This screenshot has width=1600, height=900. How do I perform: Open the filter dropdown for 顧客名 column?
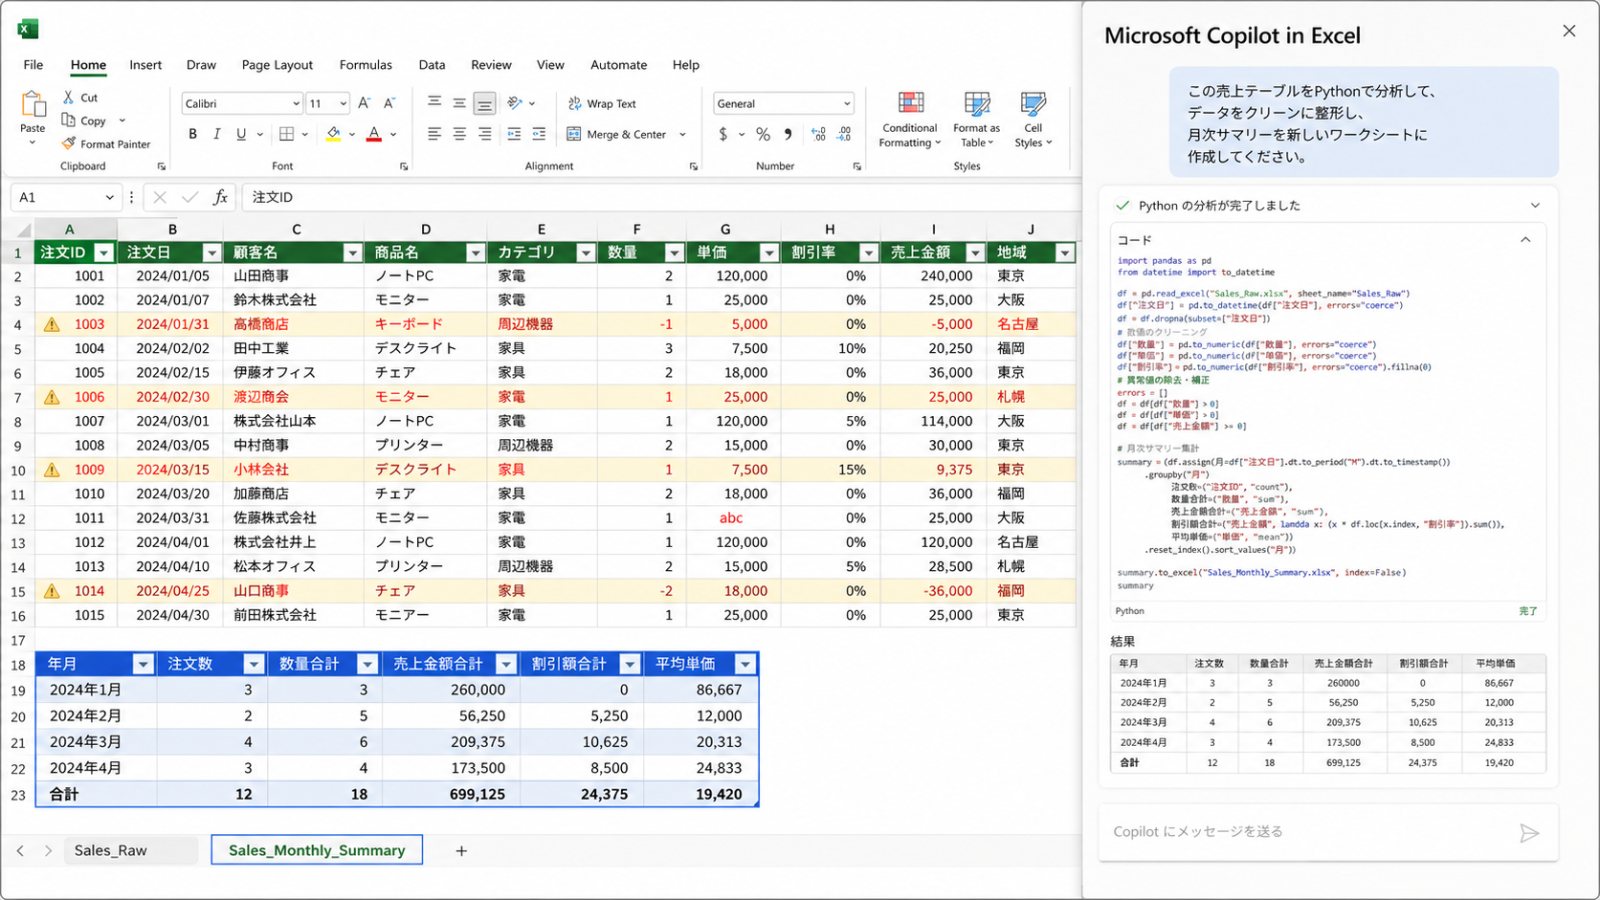[x=352, y=253]
